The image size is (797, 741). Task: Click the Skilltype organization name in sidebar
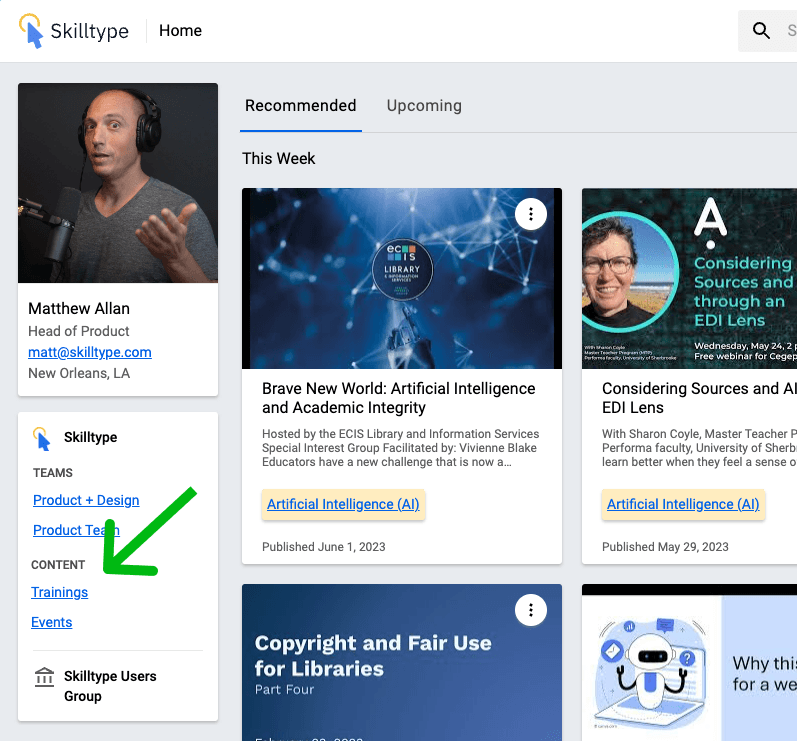(x=90, y=437)
